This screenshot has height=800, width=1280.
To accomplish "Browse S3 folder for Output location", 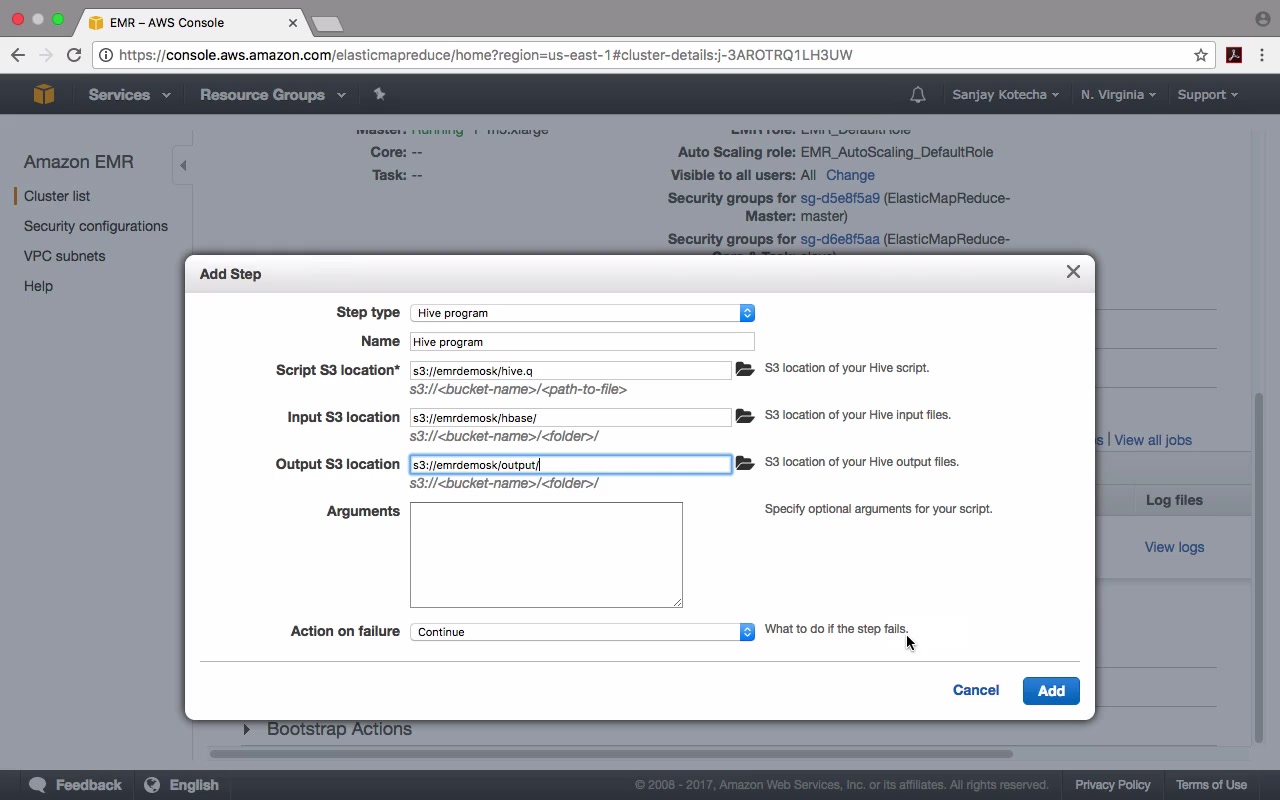I will coord(744,463).
